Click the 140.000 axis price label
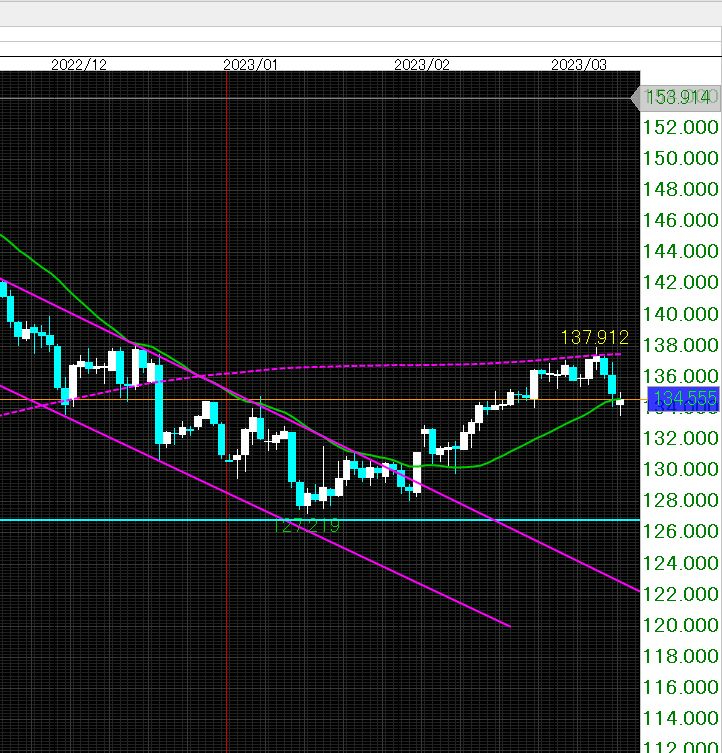This screenshot has height=753, width=722. tap(680, 314)
